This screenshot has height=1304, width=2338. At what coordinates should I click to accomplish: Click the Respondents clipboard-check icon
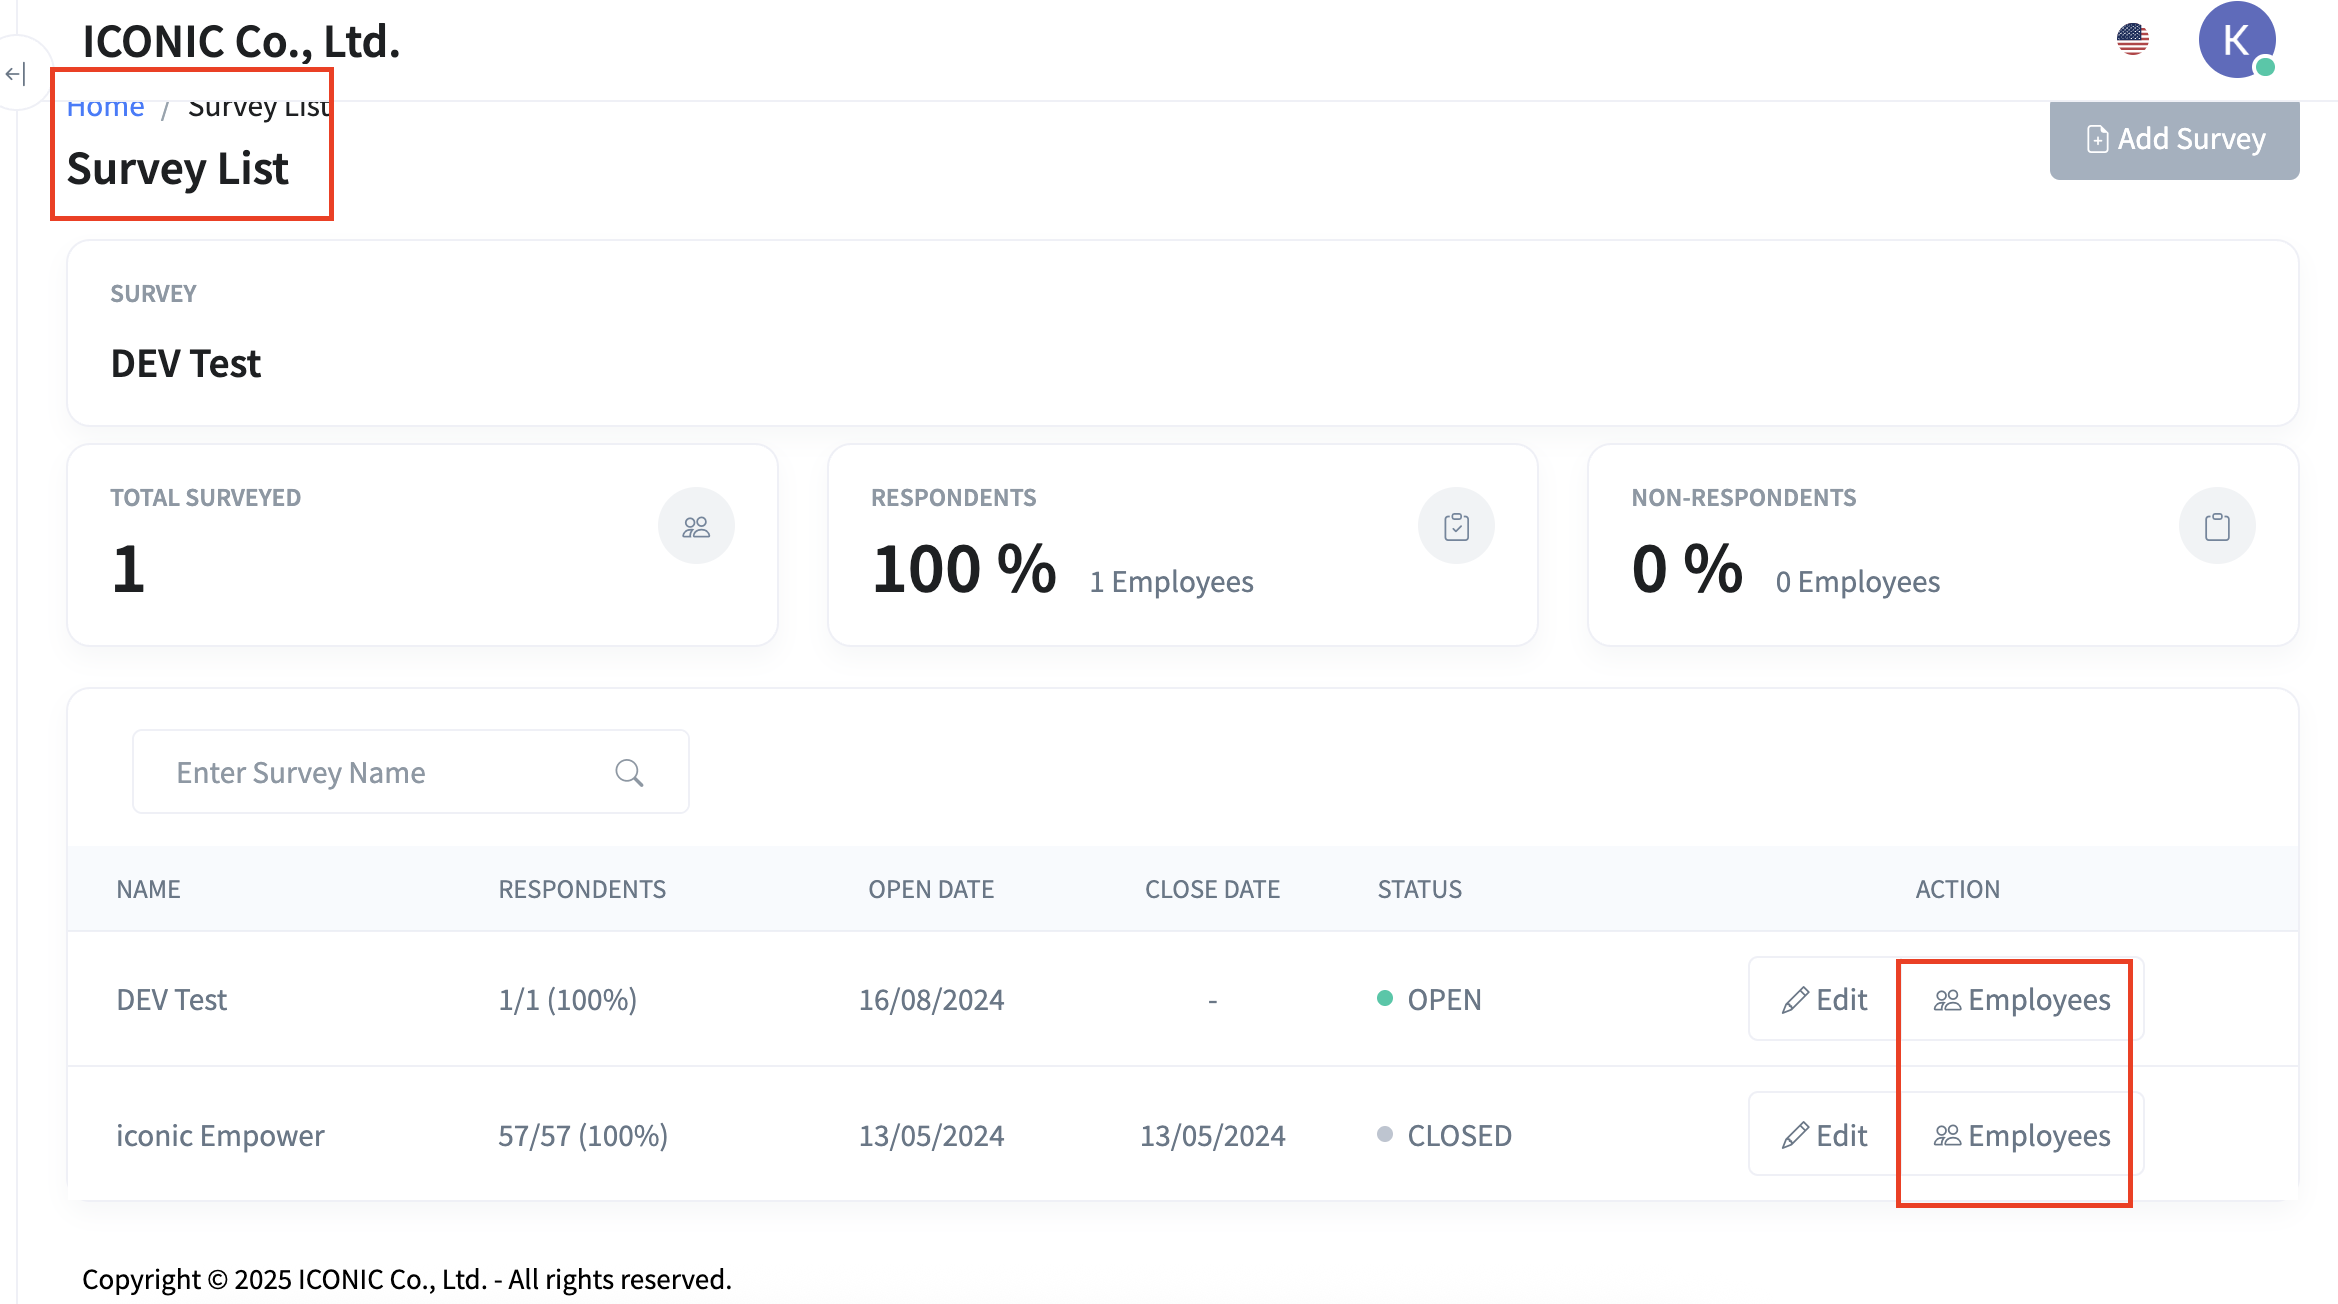(1456, 526)
